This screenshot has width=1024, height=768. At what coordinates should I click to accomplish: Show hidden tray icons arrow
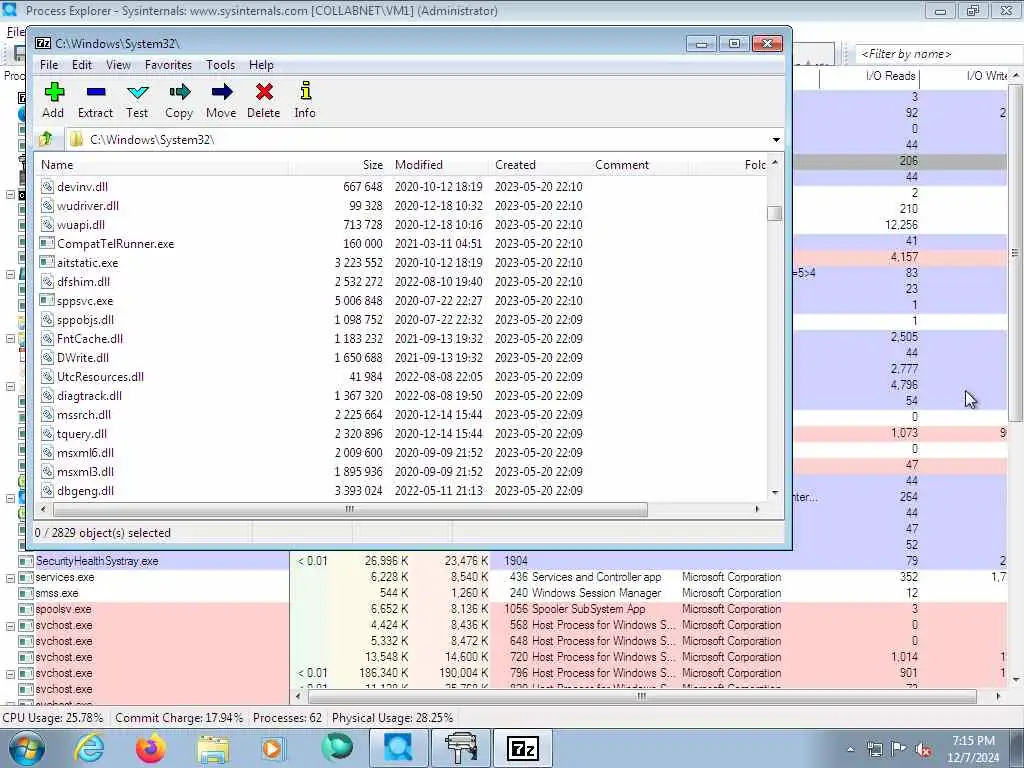click(850, 750)
